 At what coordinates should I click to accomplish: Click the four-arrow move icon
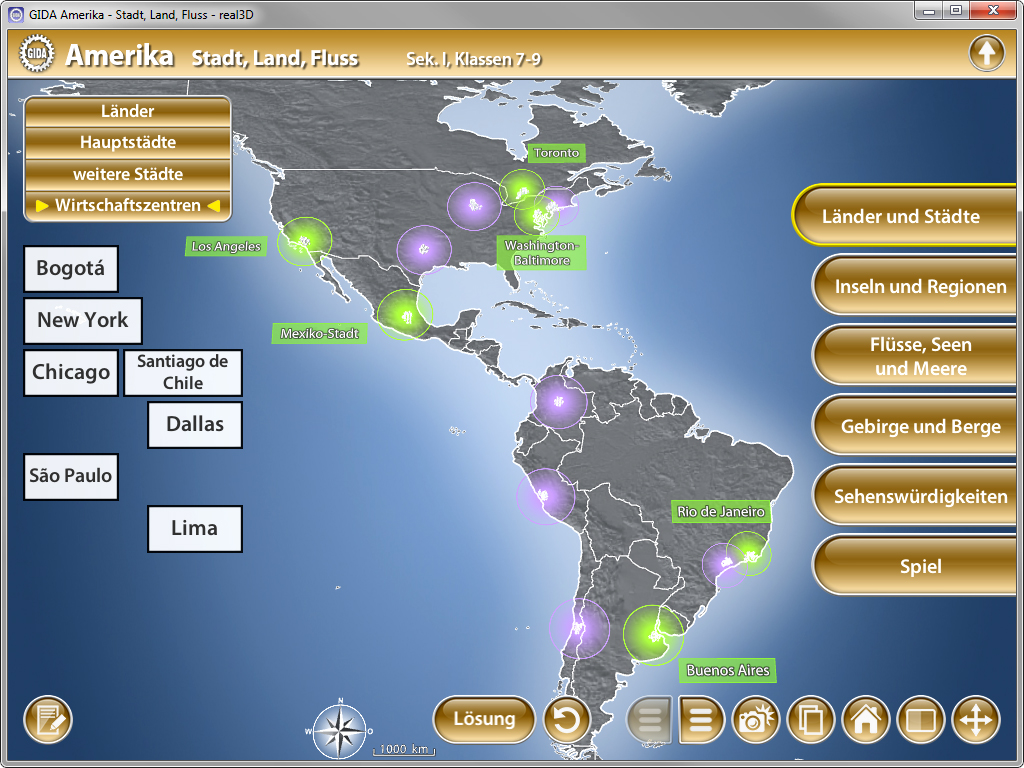coord(975,719)
